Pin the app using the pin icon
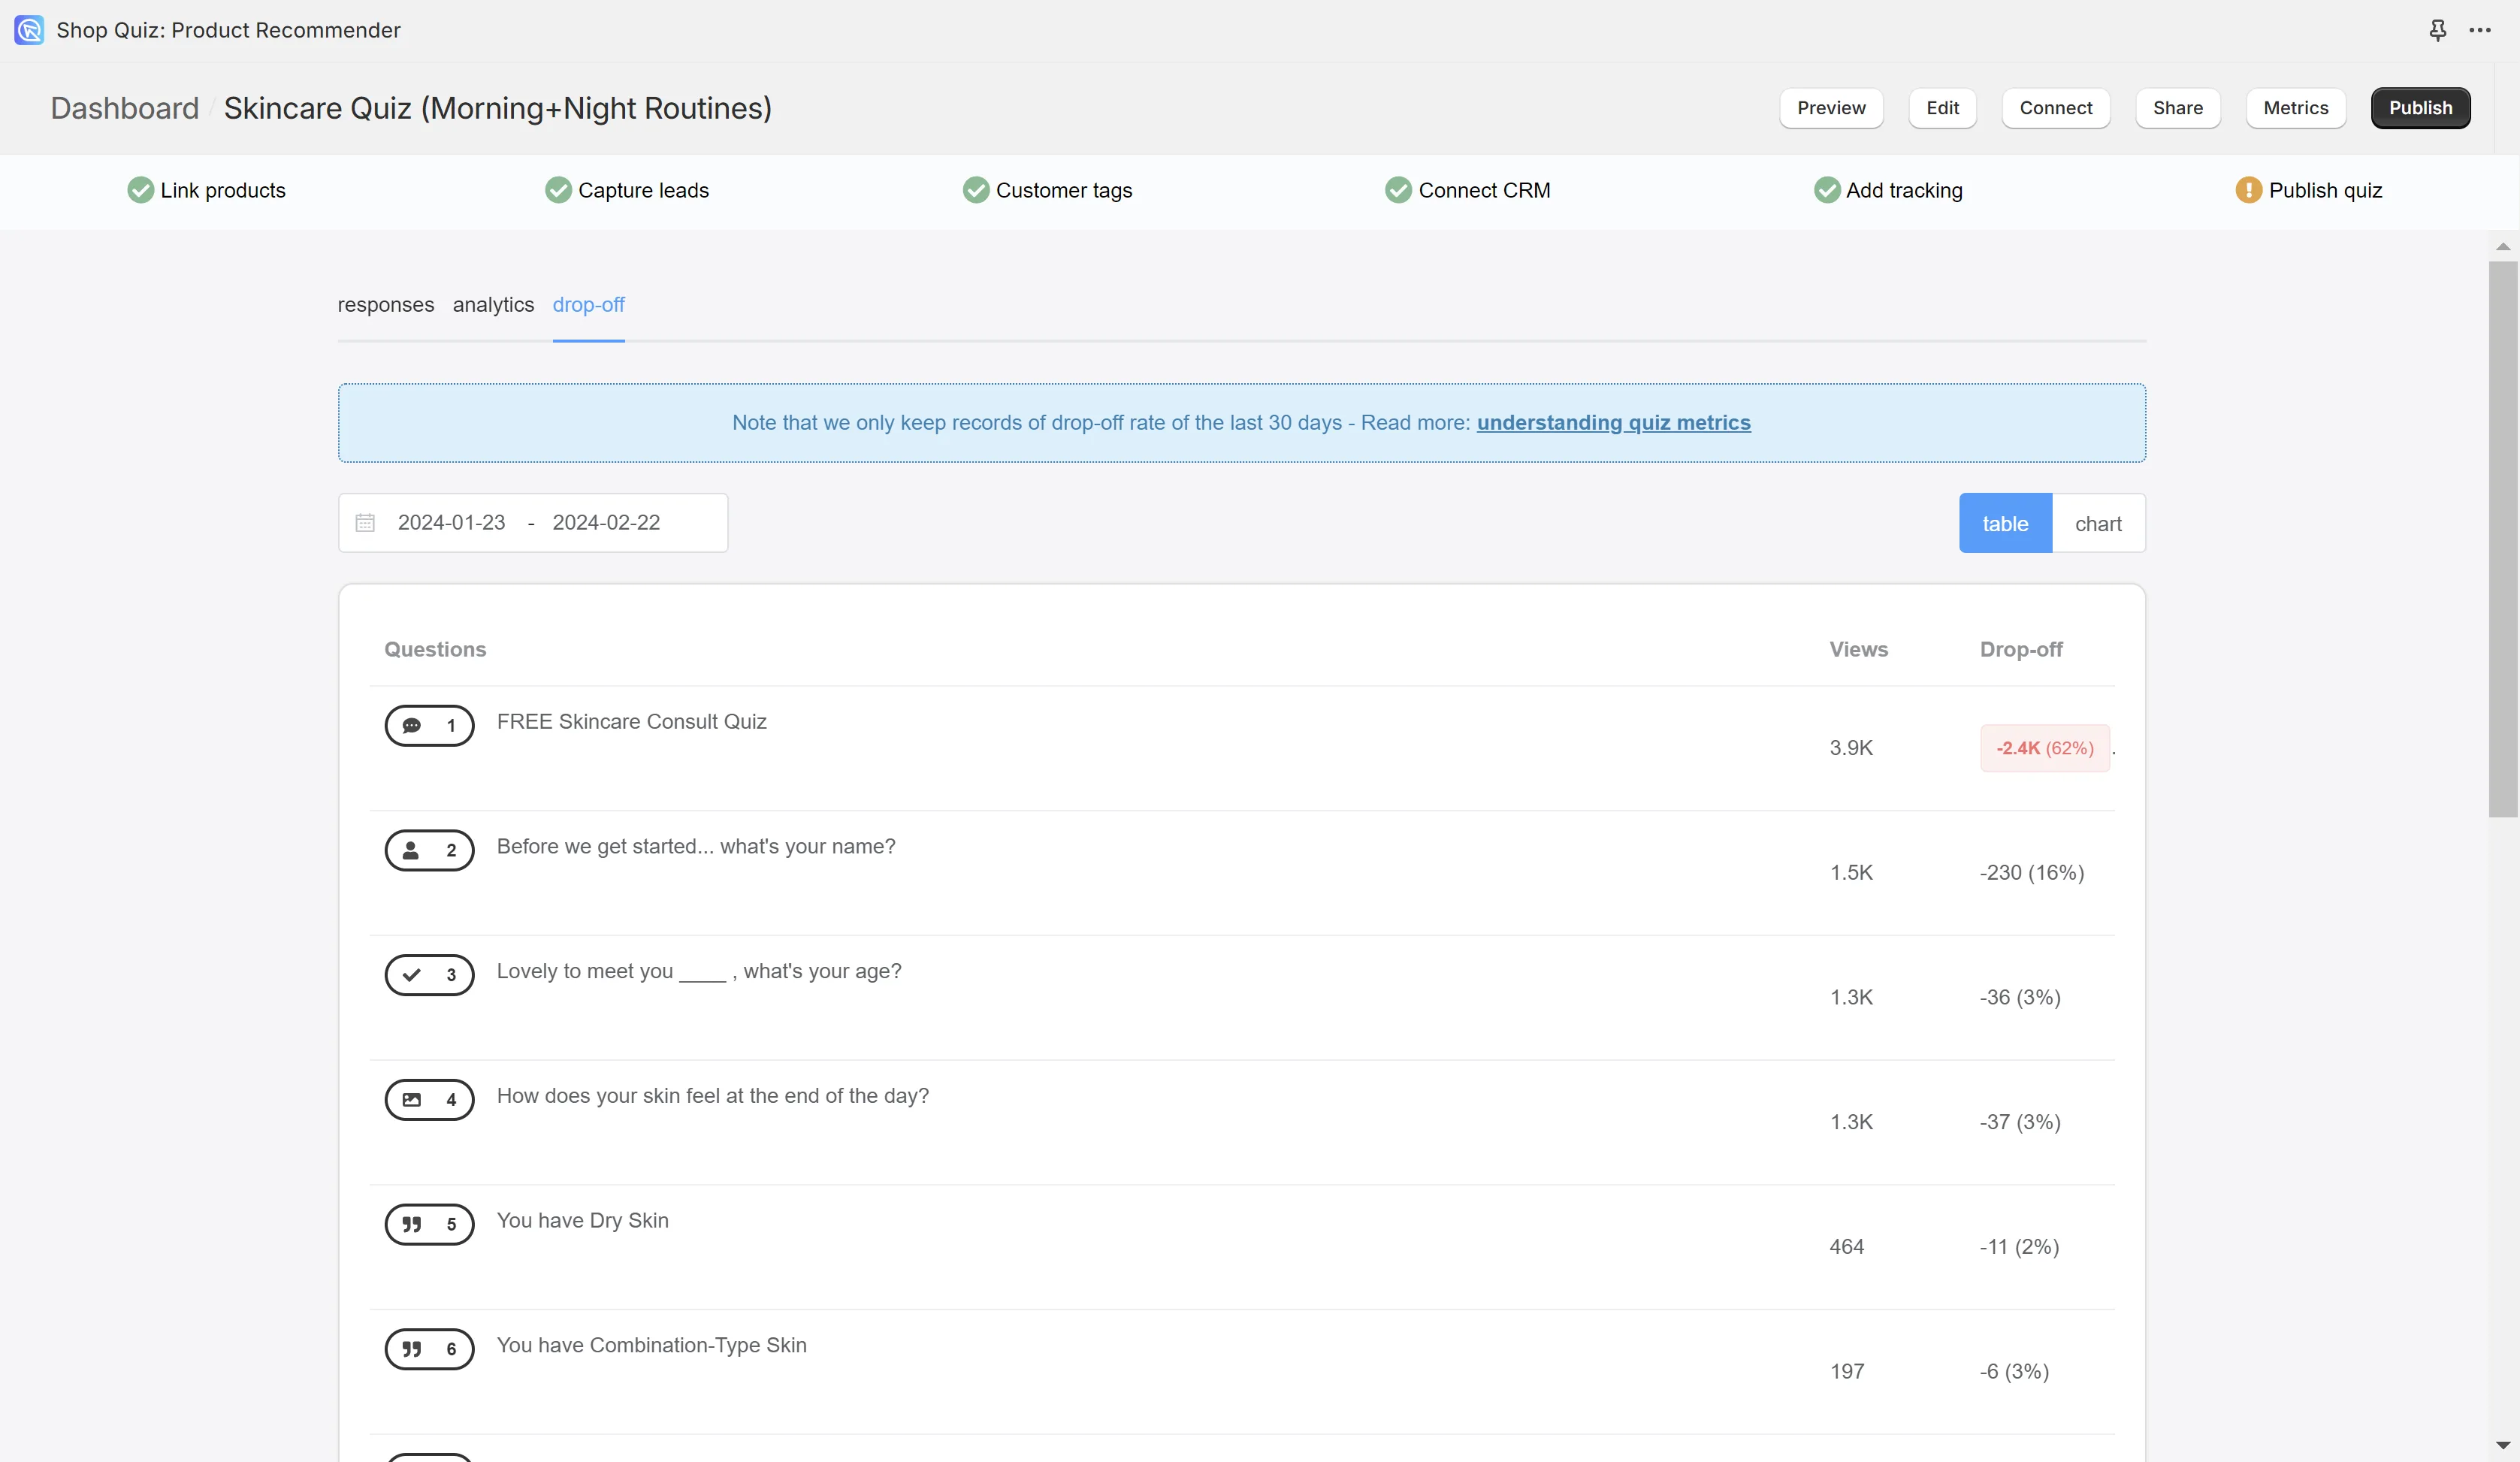Viewport: 2520px width, 1462px height. 2438,30
